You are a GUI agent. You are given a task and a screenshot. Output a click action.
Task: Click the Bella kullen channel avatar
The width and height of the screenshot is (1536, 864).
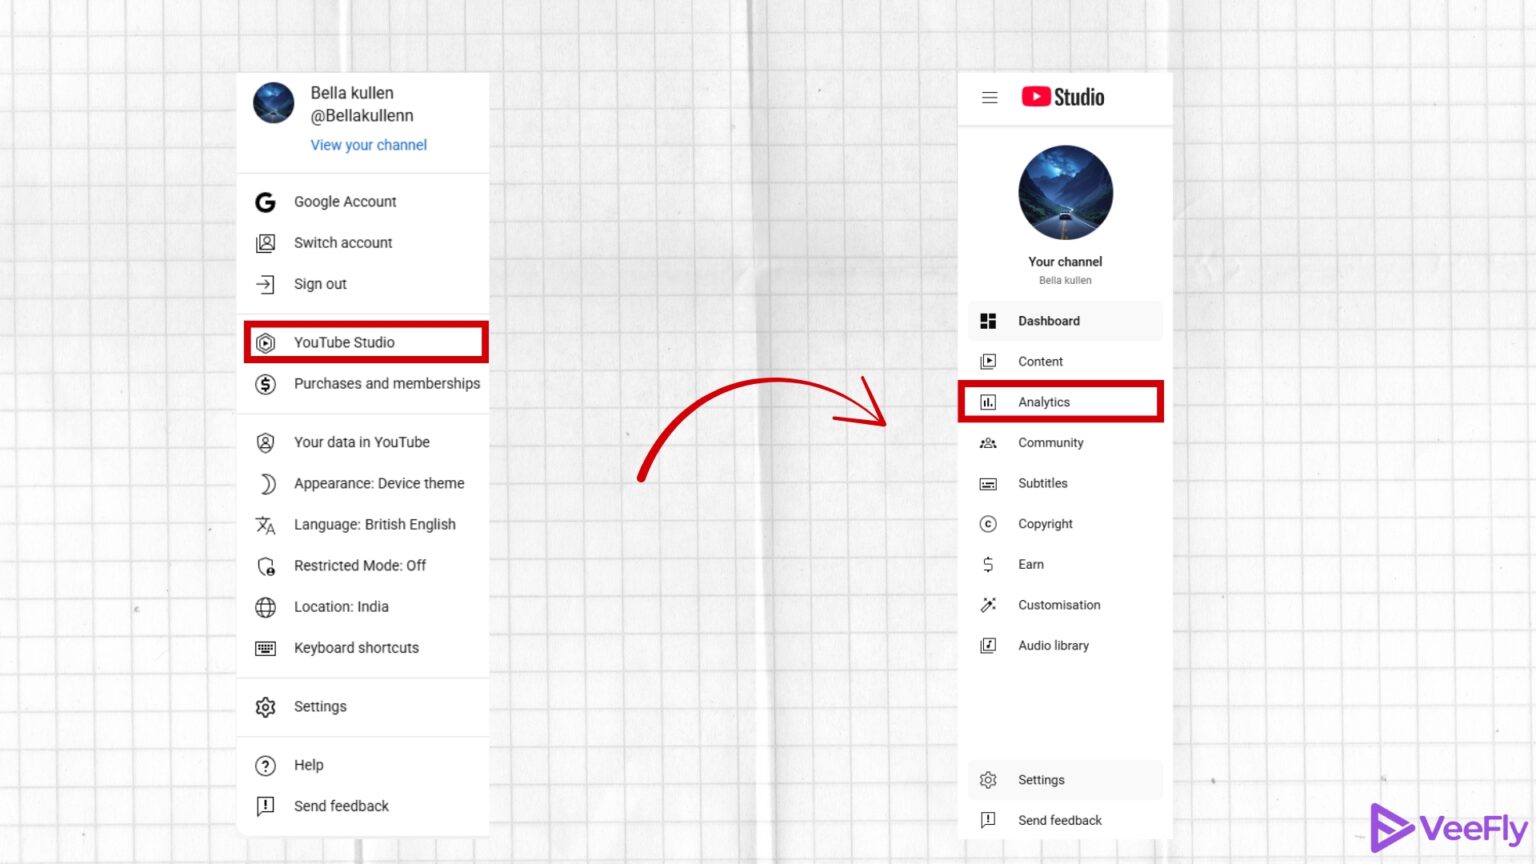pyautogui.click(x=273, y=103)
